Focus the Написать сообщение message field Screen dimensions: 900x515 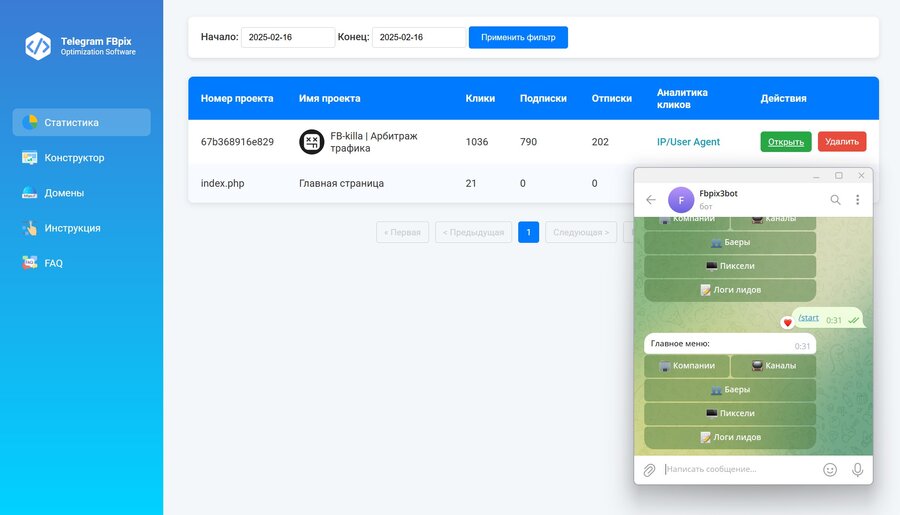[739, 469]
